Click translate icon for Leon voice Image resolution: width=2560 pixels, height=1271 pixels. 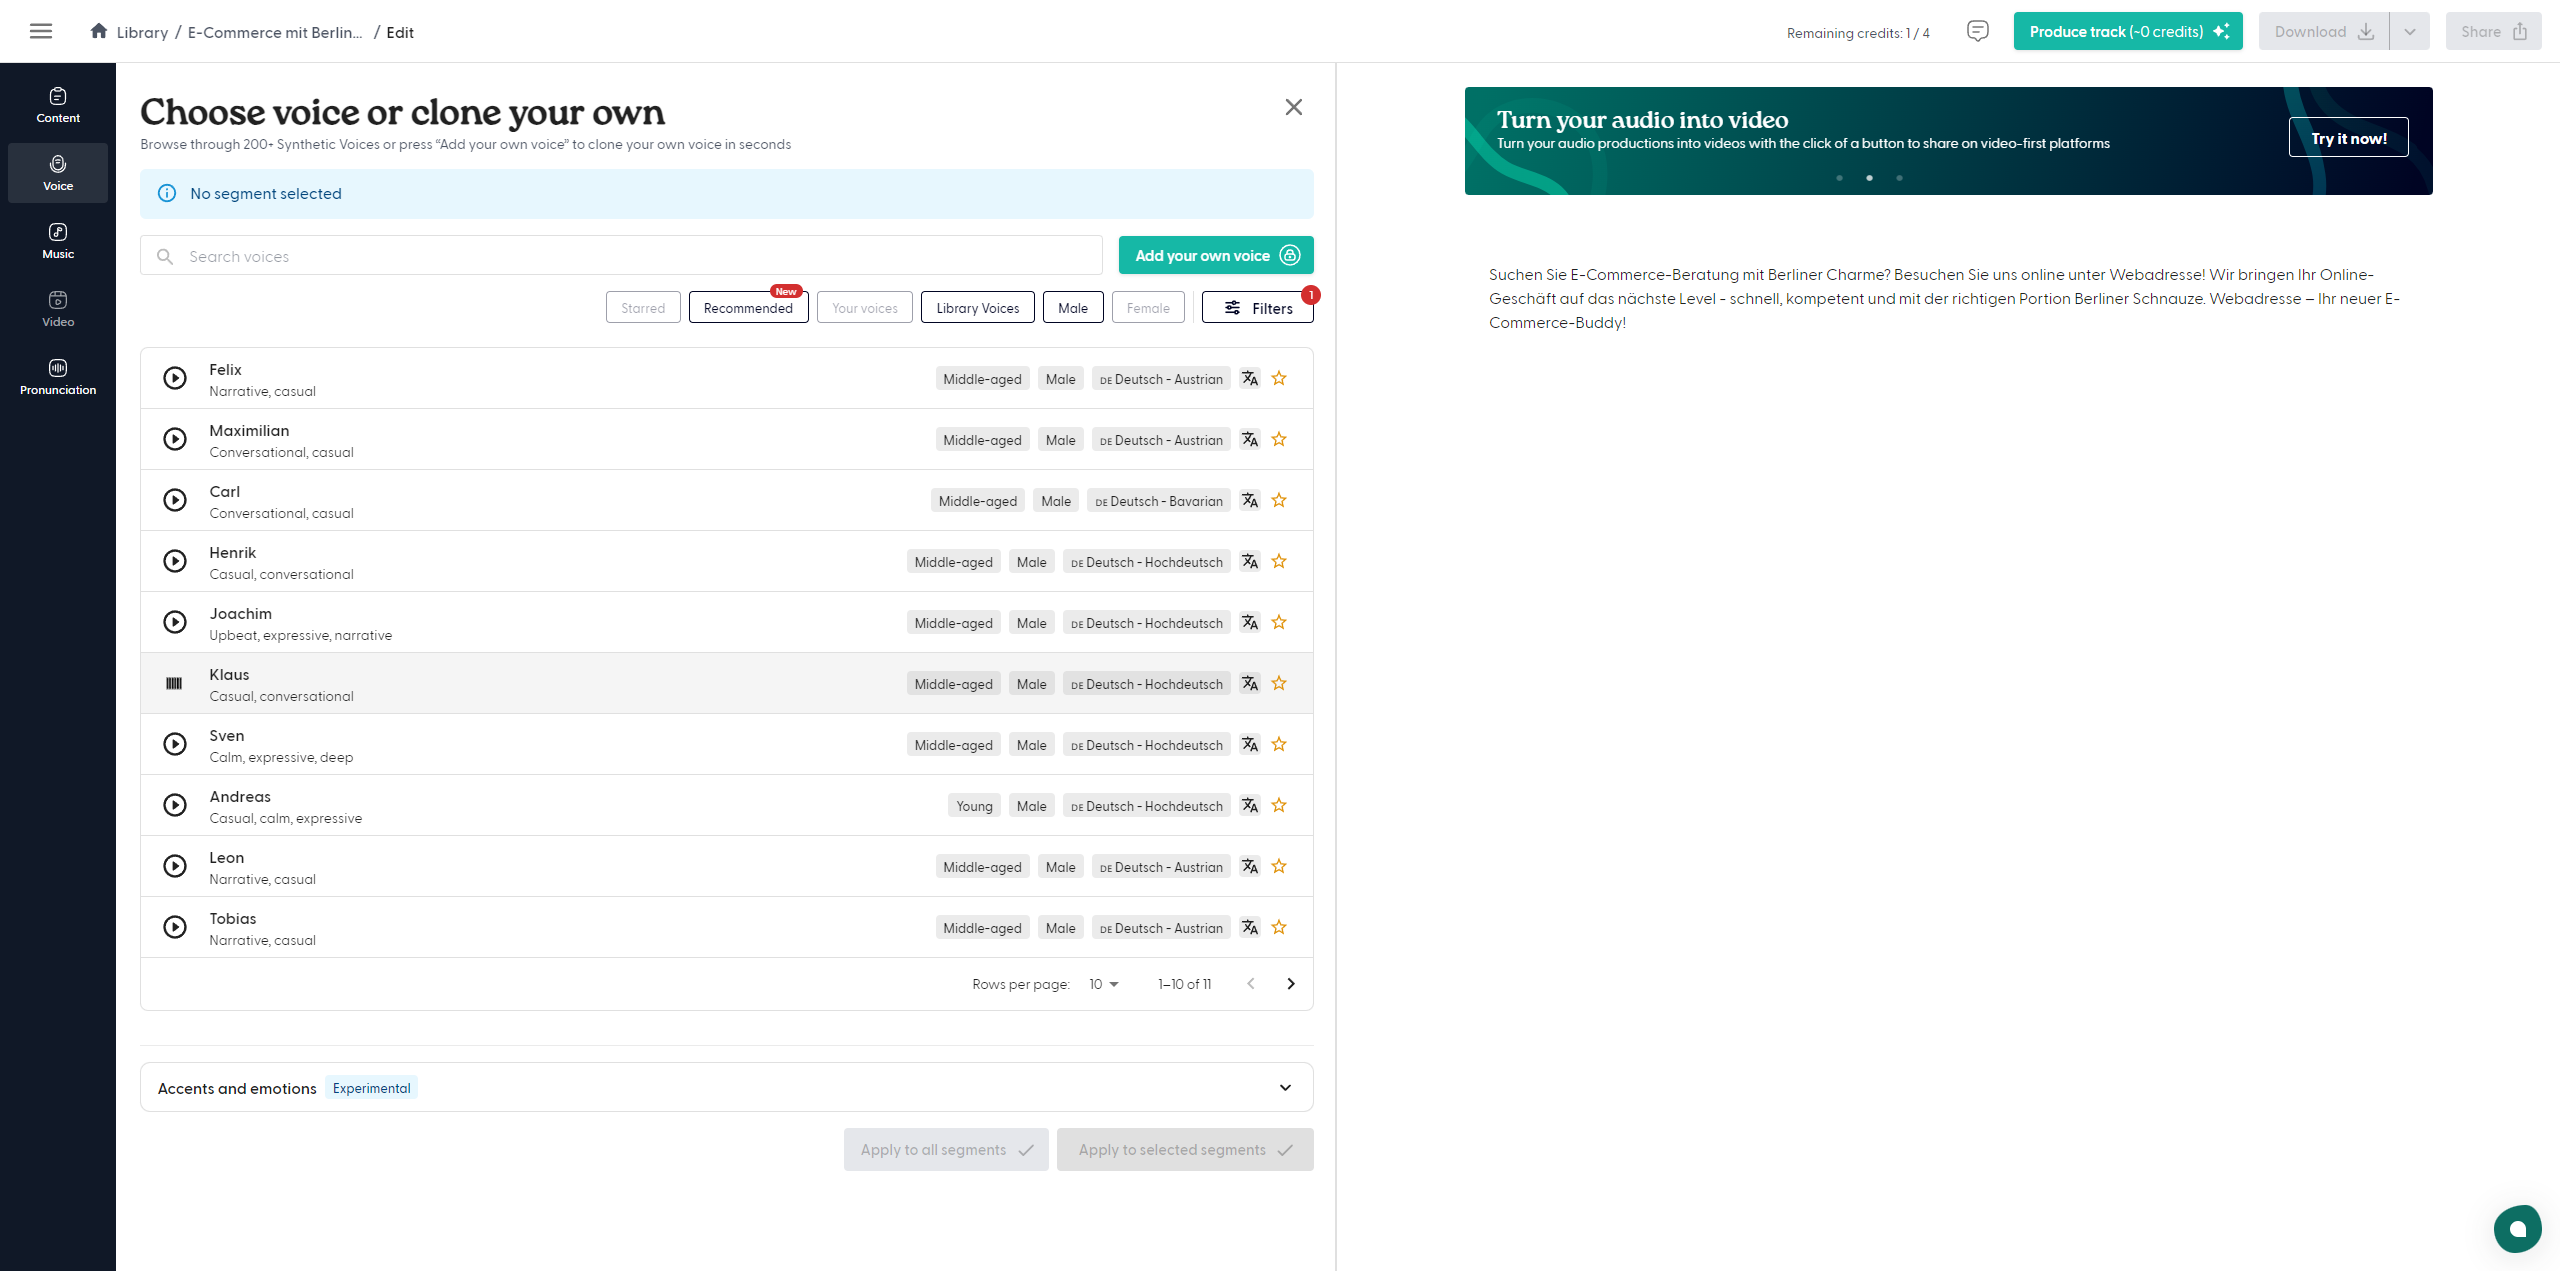(x=1250, y=866)
